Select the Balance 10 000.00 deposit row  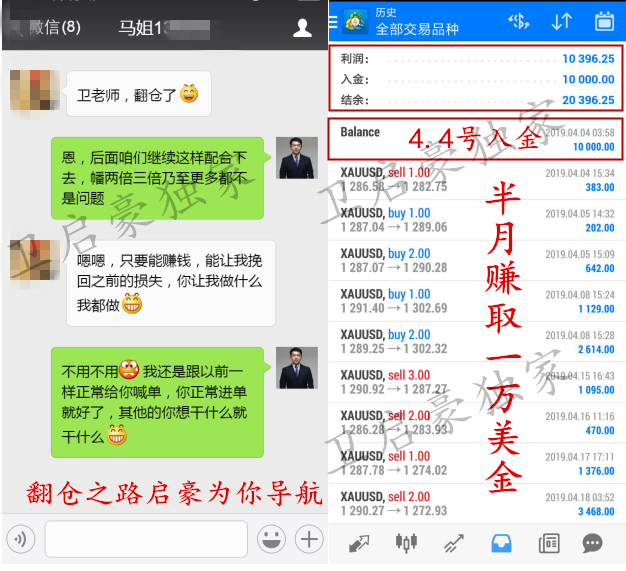pos(477,139)
